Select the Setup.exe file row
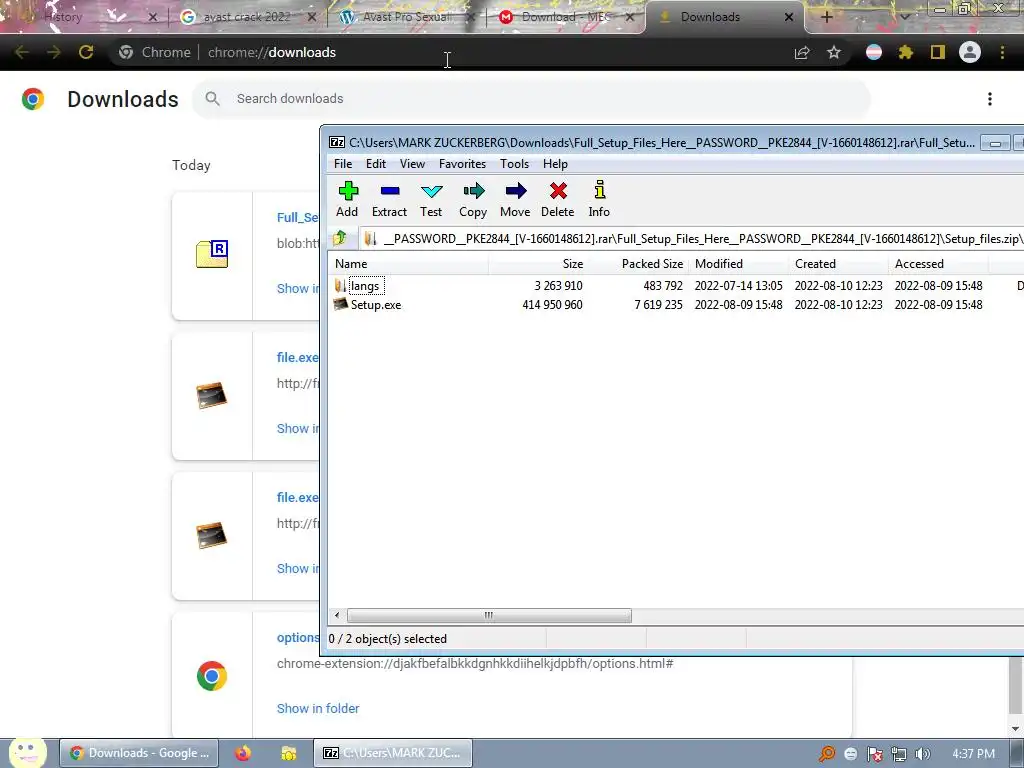This screenshot has width=1024, height=768. click(x=675, y=305)
